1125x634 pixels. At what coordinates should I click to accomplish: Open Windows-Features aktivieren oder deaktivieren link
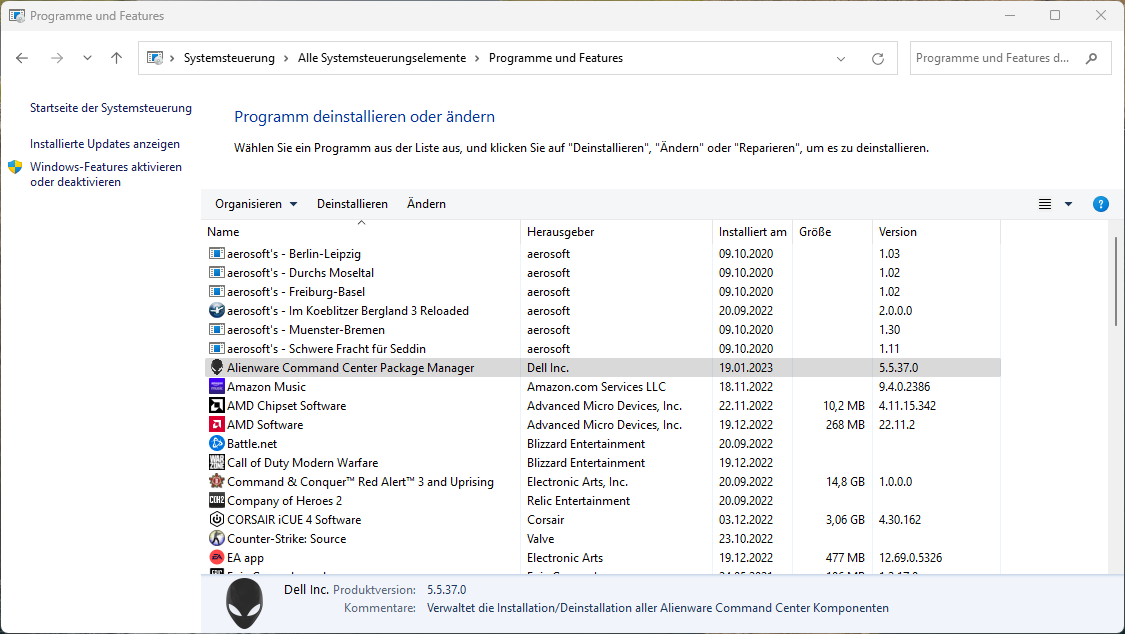click(106, 174)
